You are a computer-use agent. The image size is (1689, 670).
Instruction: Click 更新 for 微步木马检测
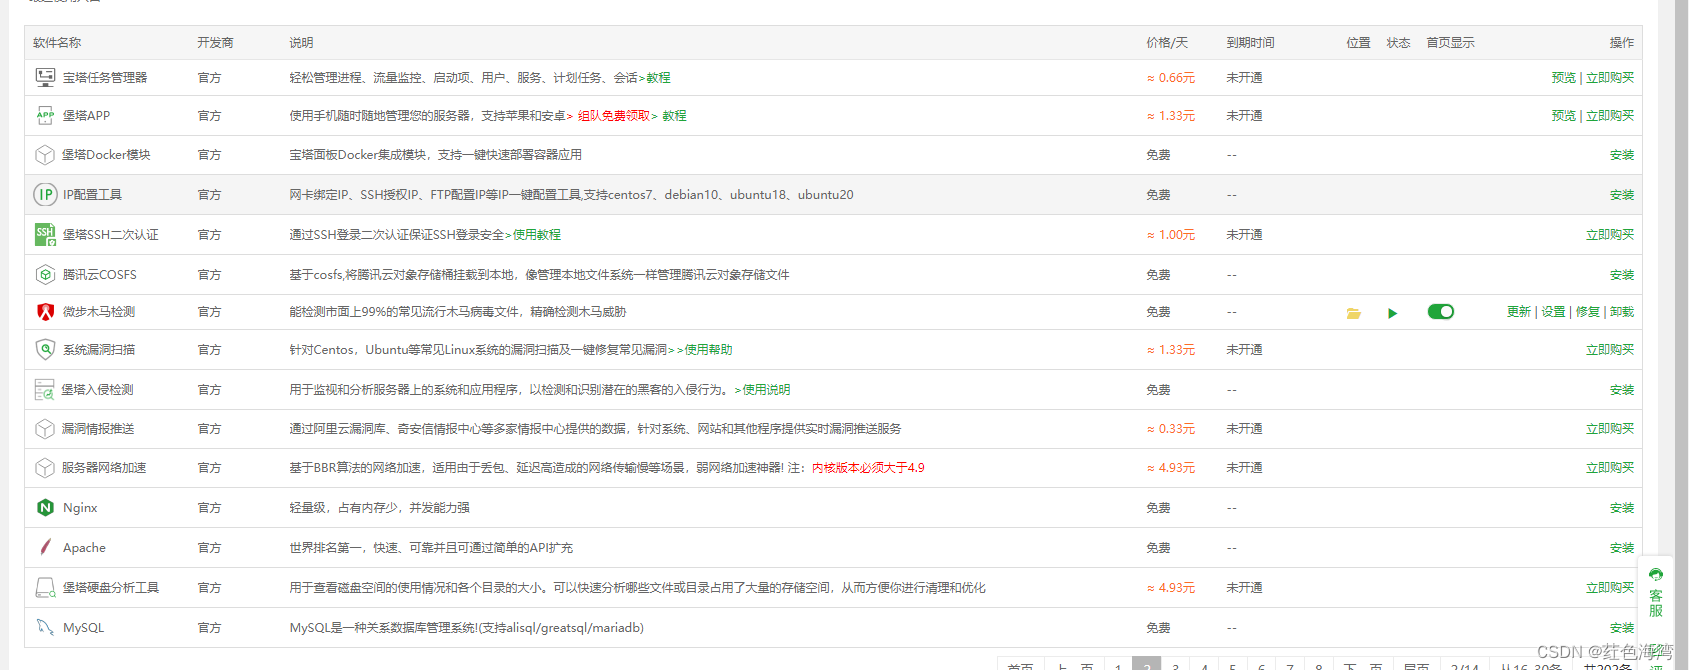1519,312
